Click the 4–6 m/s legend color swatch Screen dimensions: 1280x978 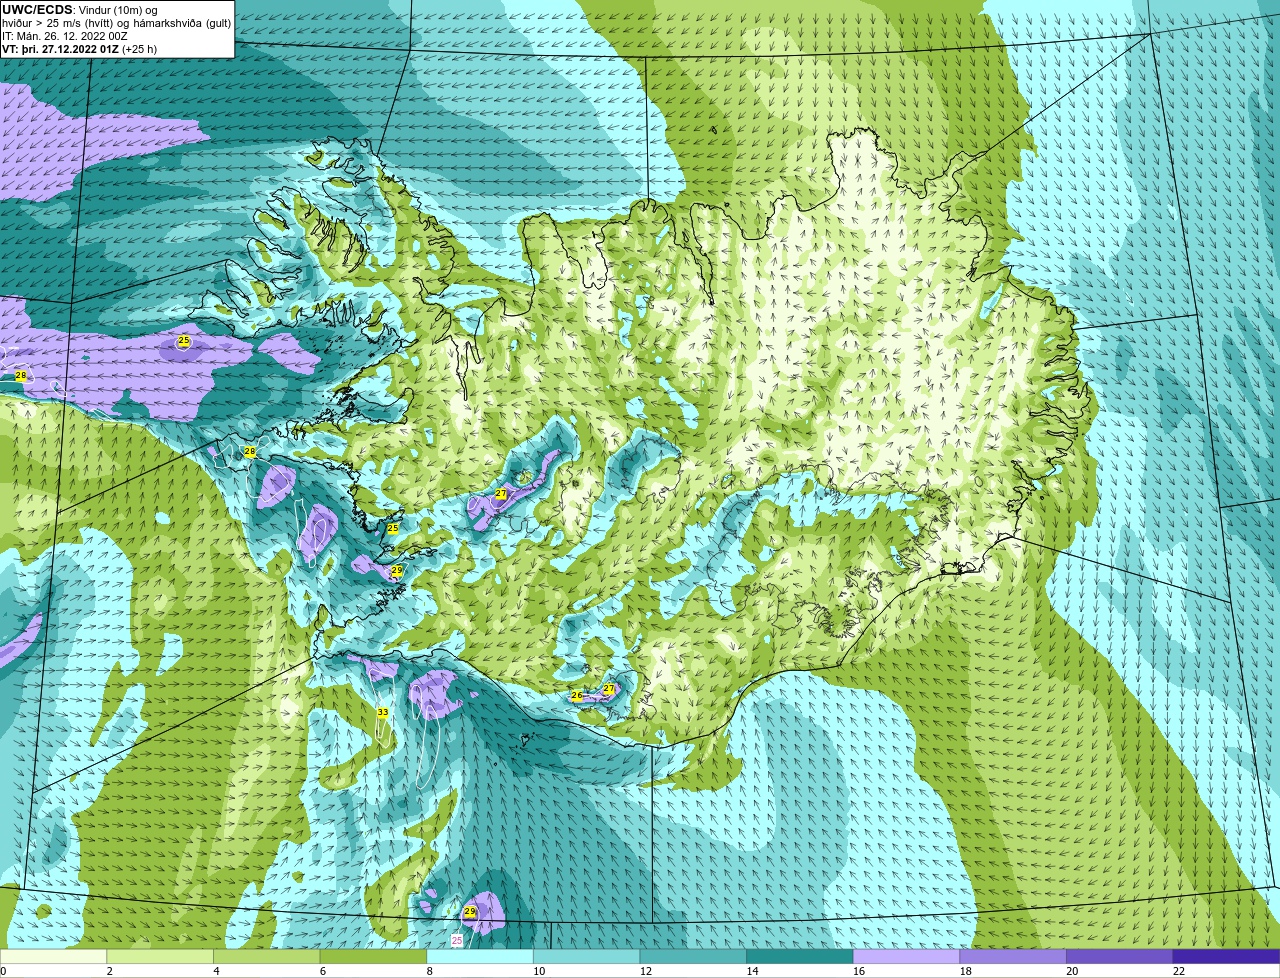tap(267, 956)
